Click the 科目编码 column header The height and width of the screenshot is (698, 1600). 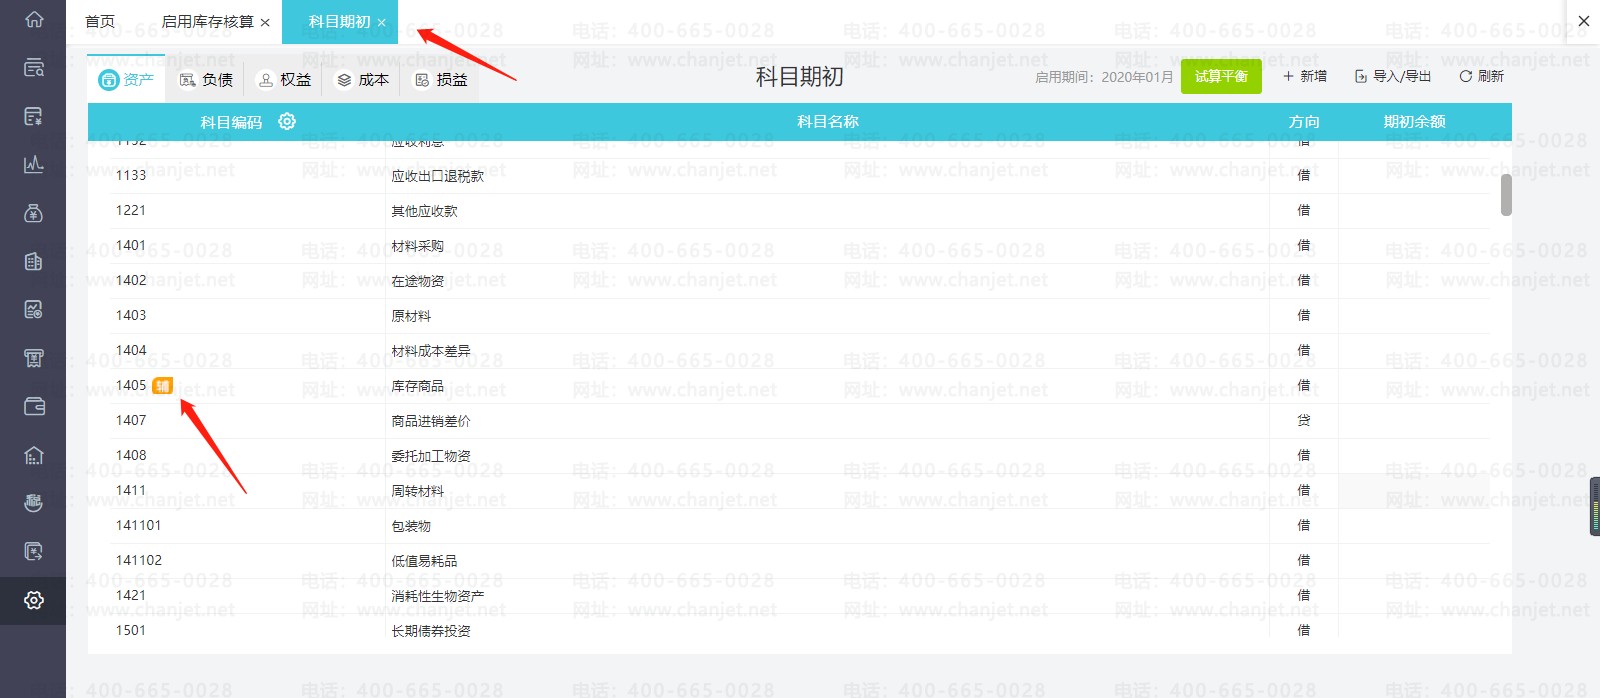(231, 122)
